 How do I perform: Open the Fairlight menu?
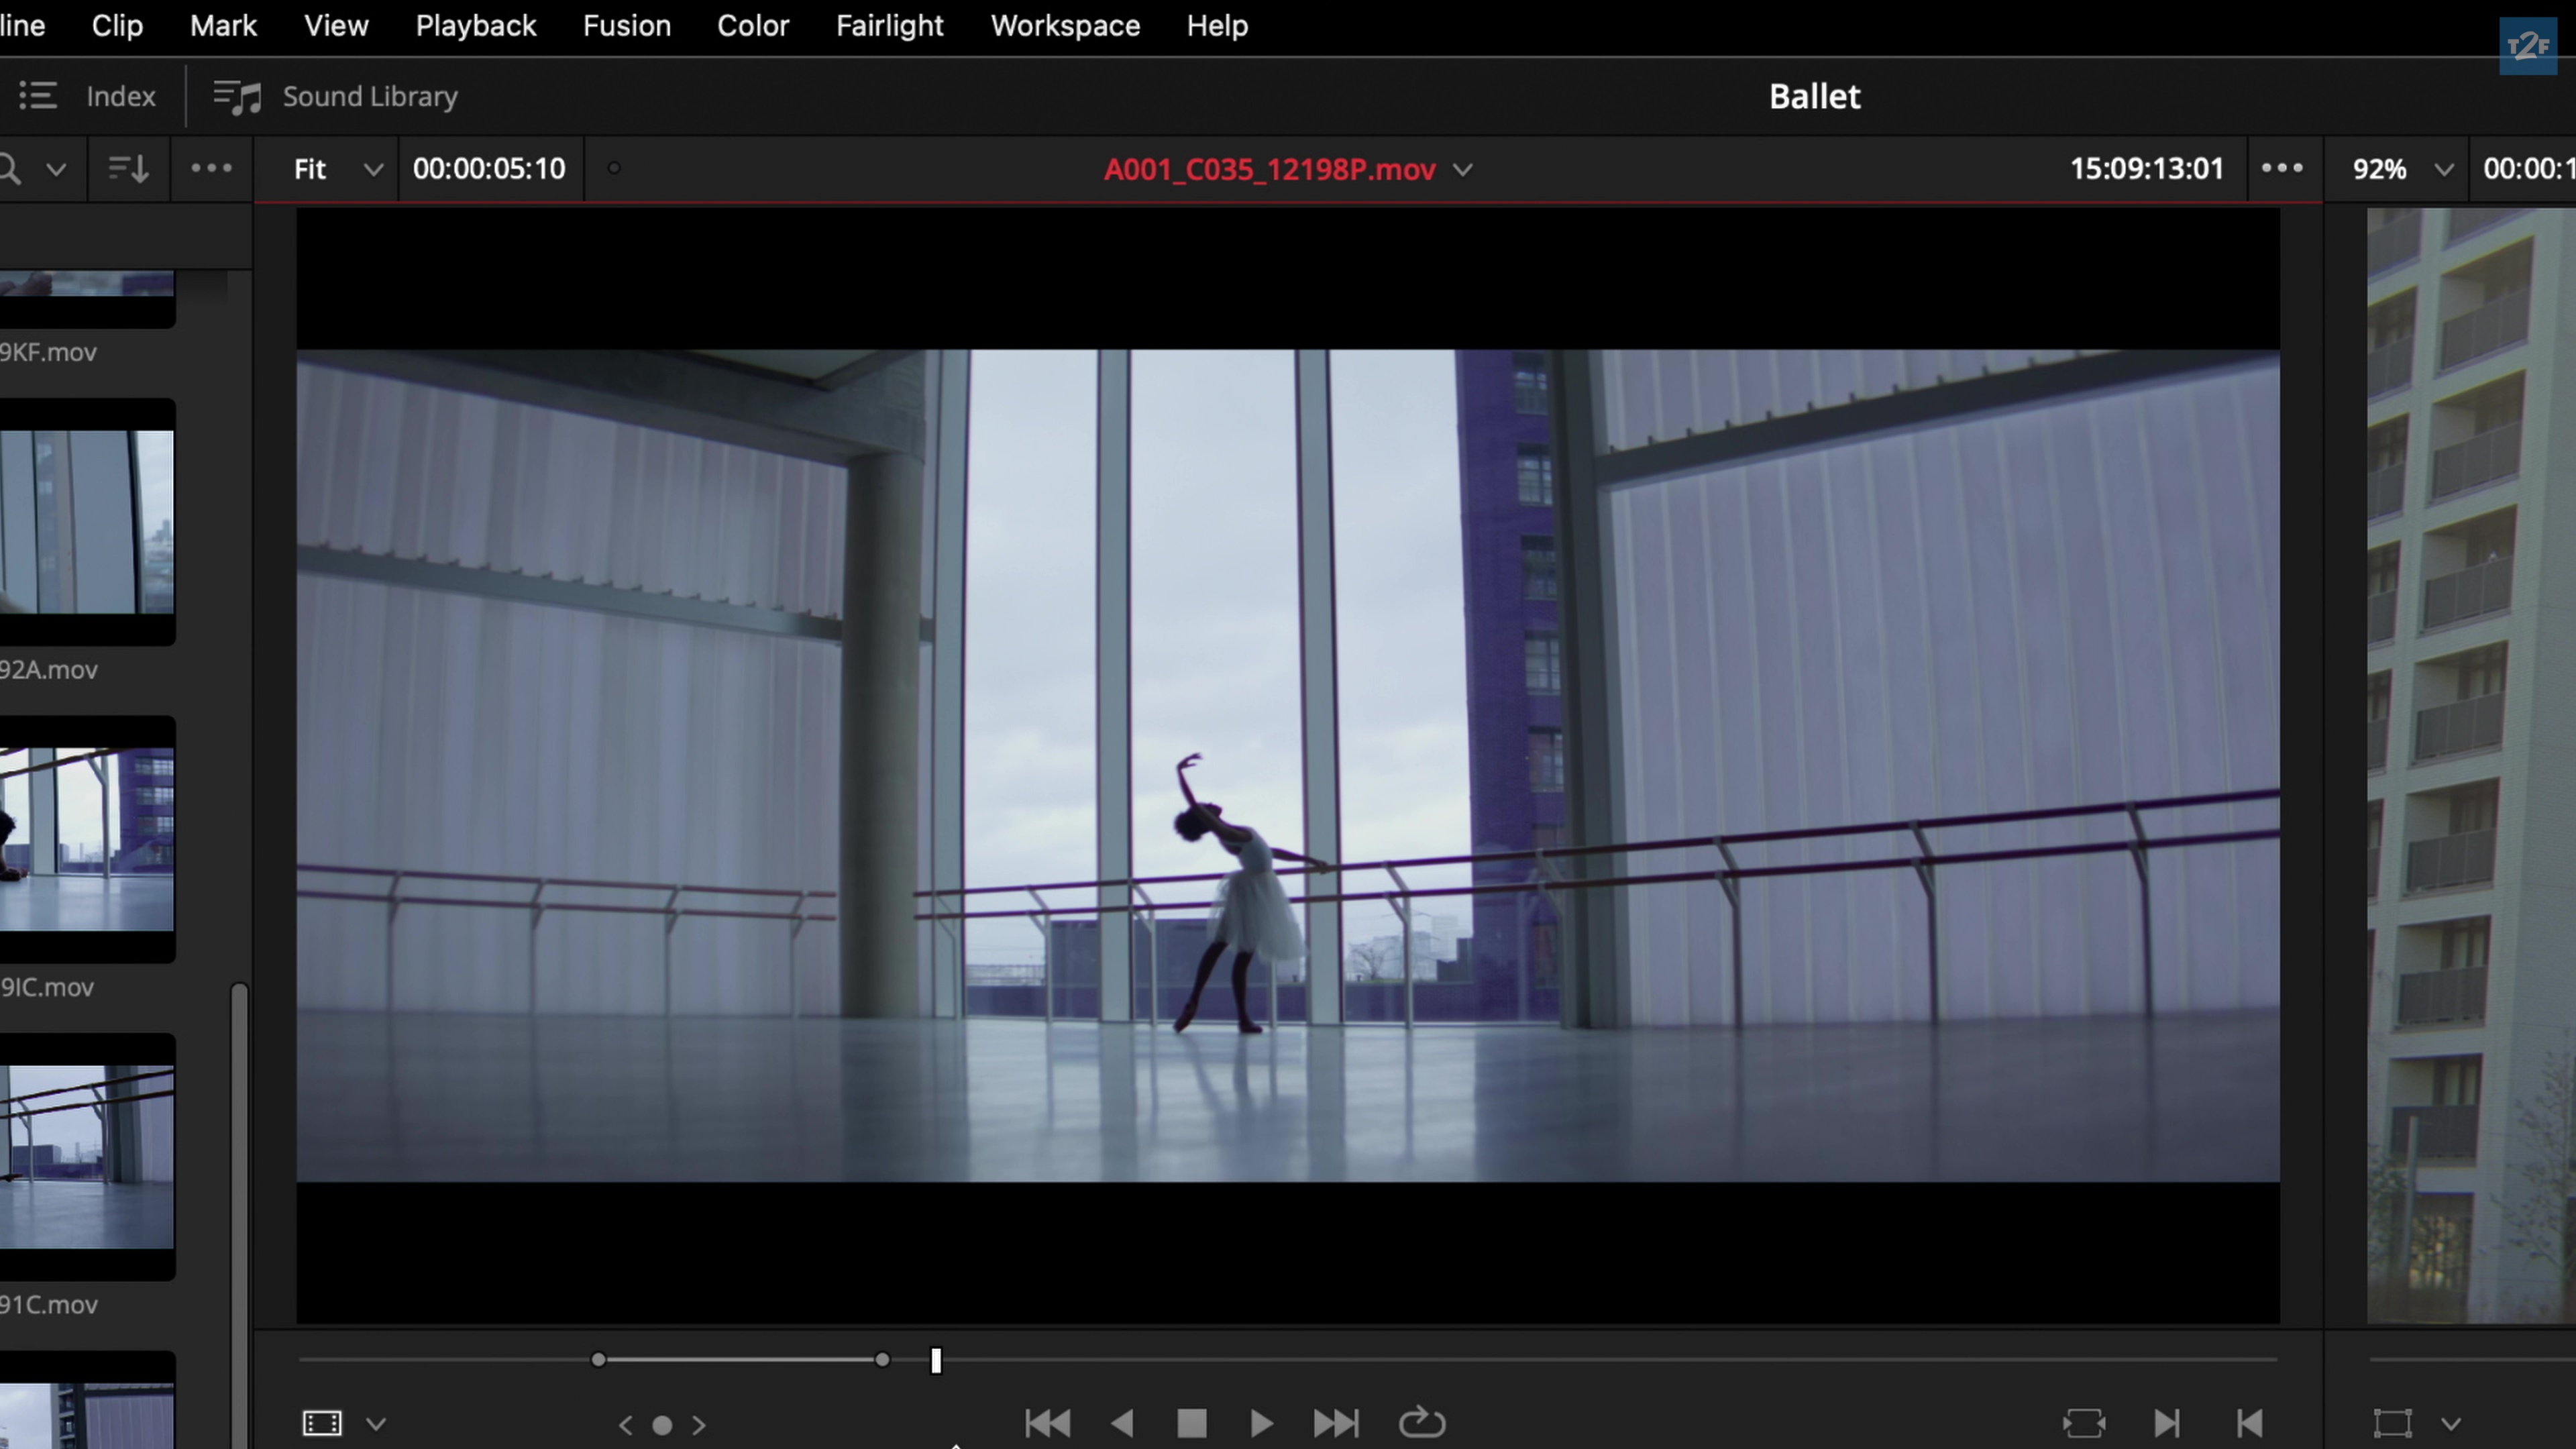coord(889,26)
